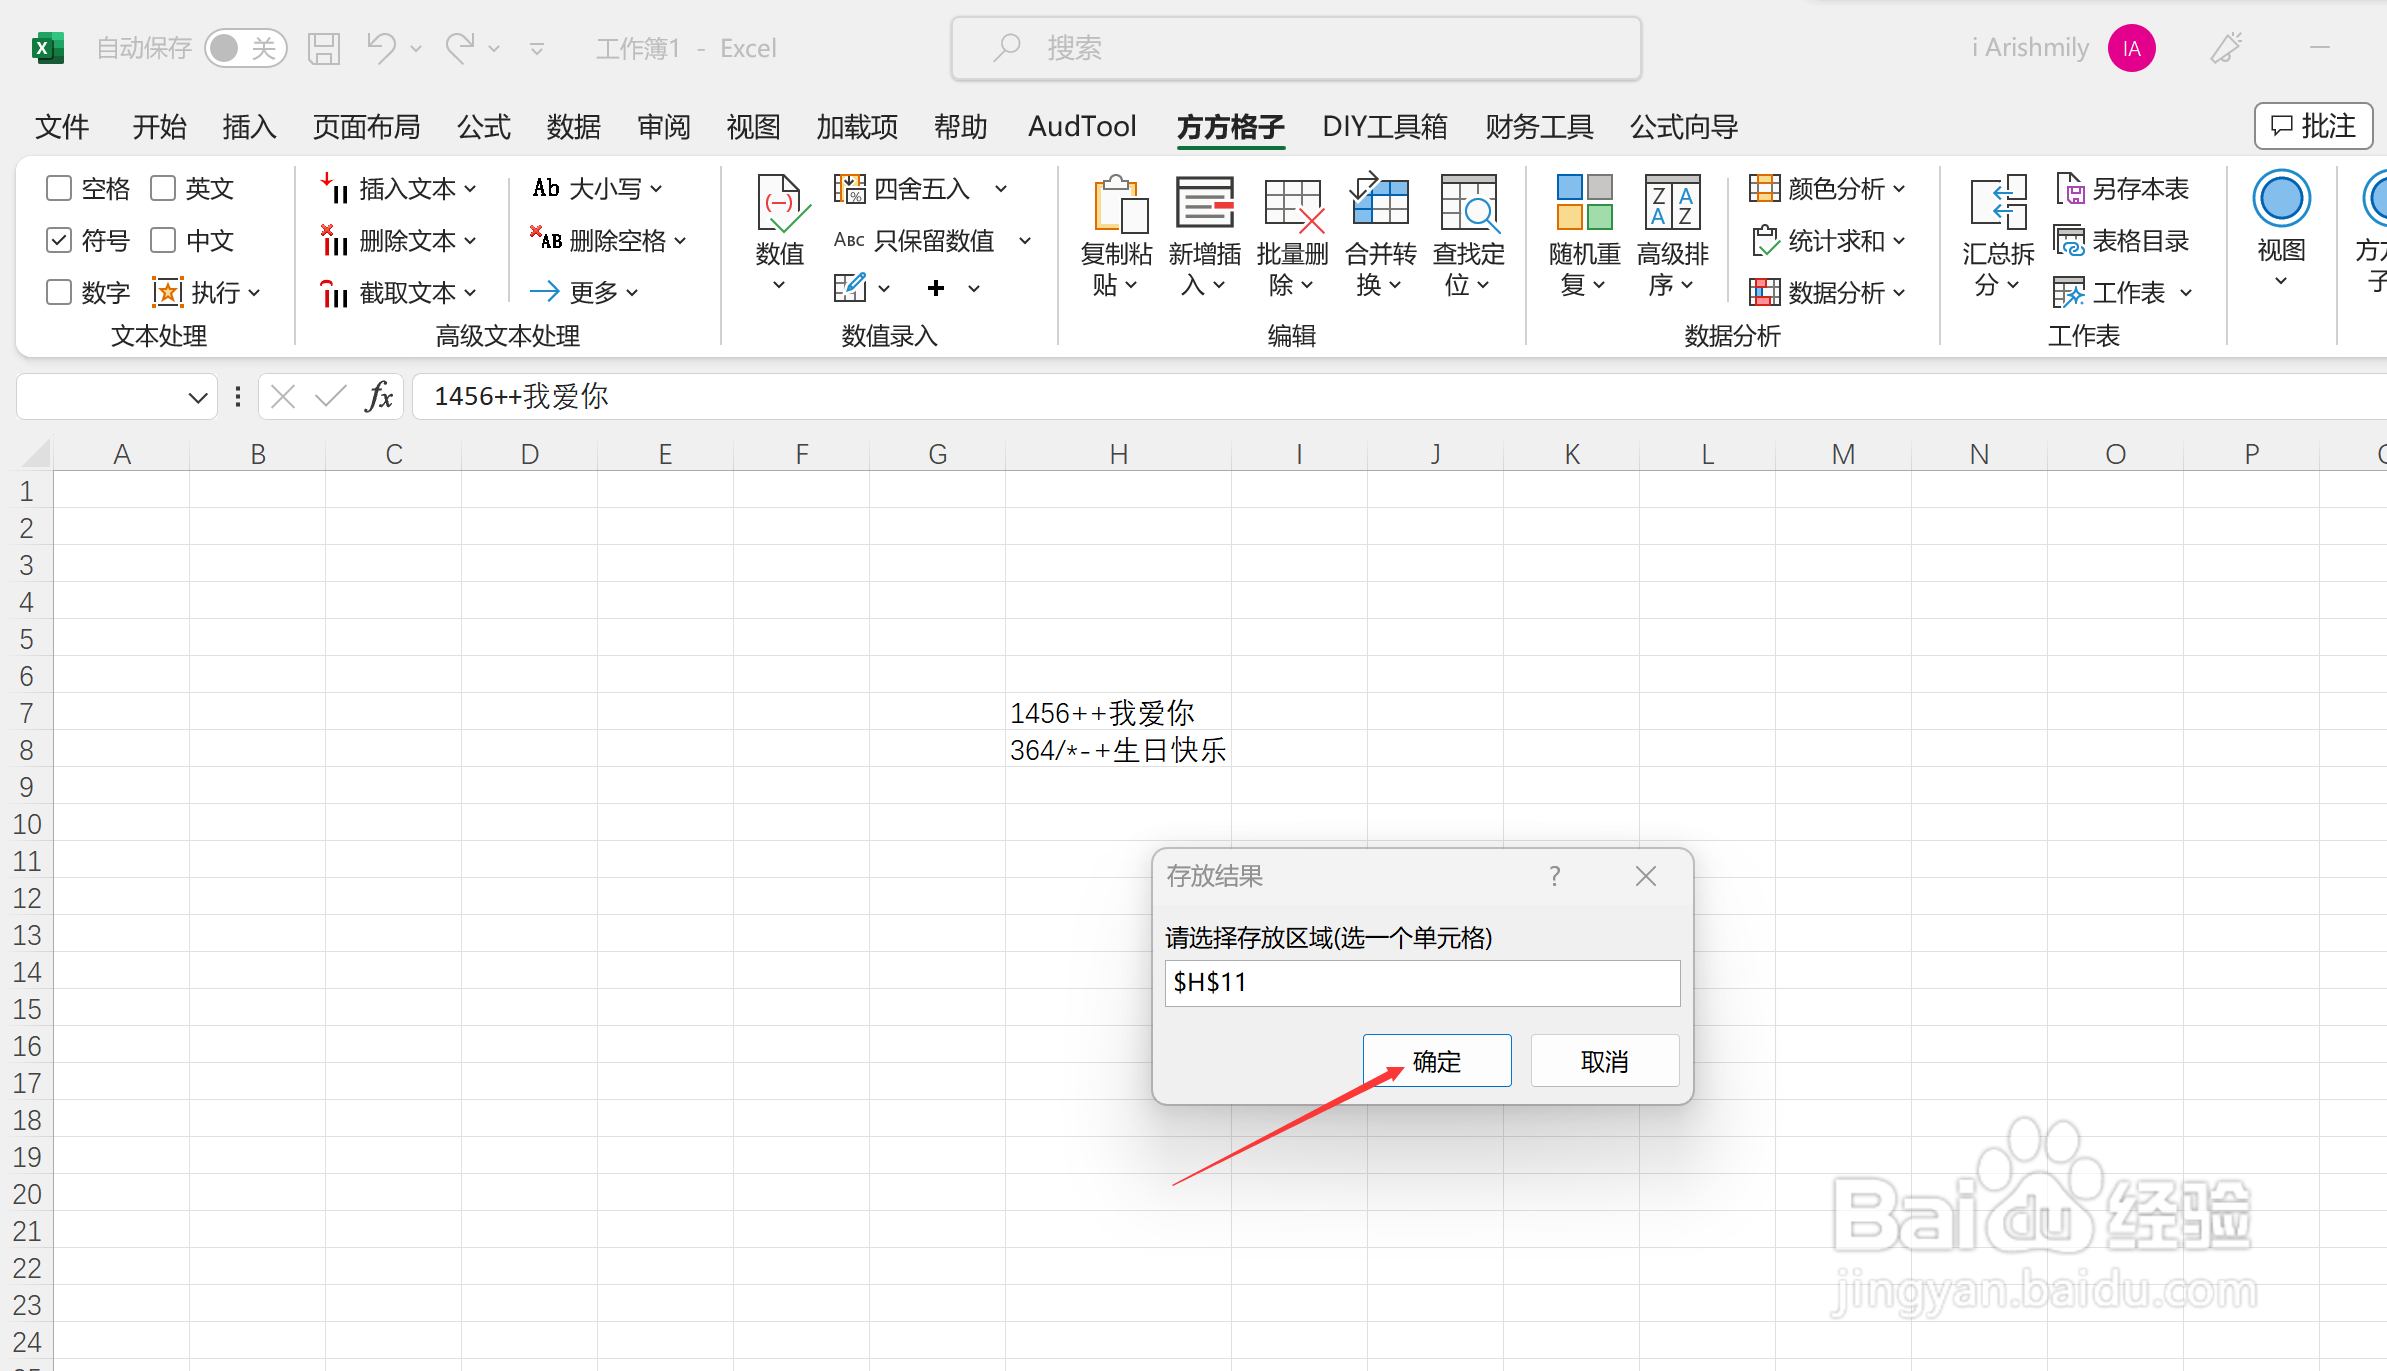Click the Redo arrow icon
This screenshot has height=1371, width=2387.
tap(460, 47)
